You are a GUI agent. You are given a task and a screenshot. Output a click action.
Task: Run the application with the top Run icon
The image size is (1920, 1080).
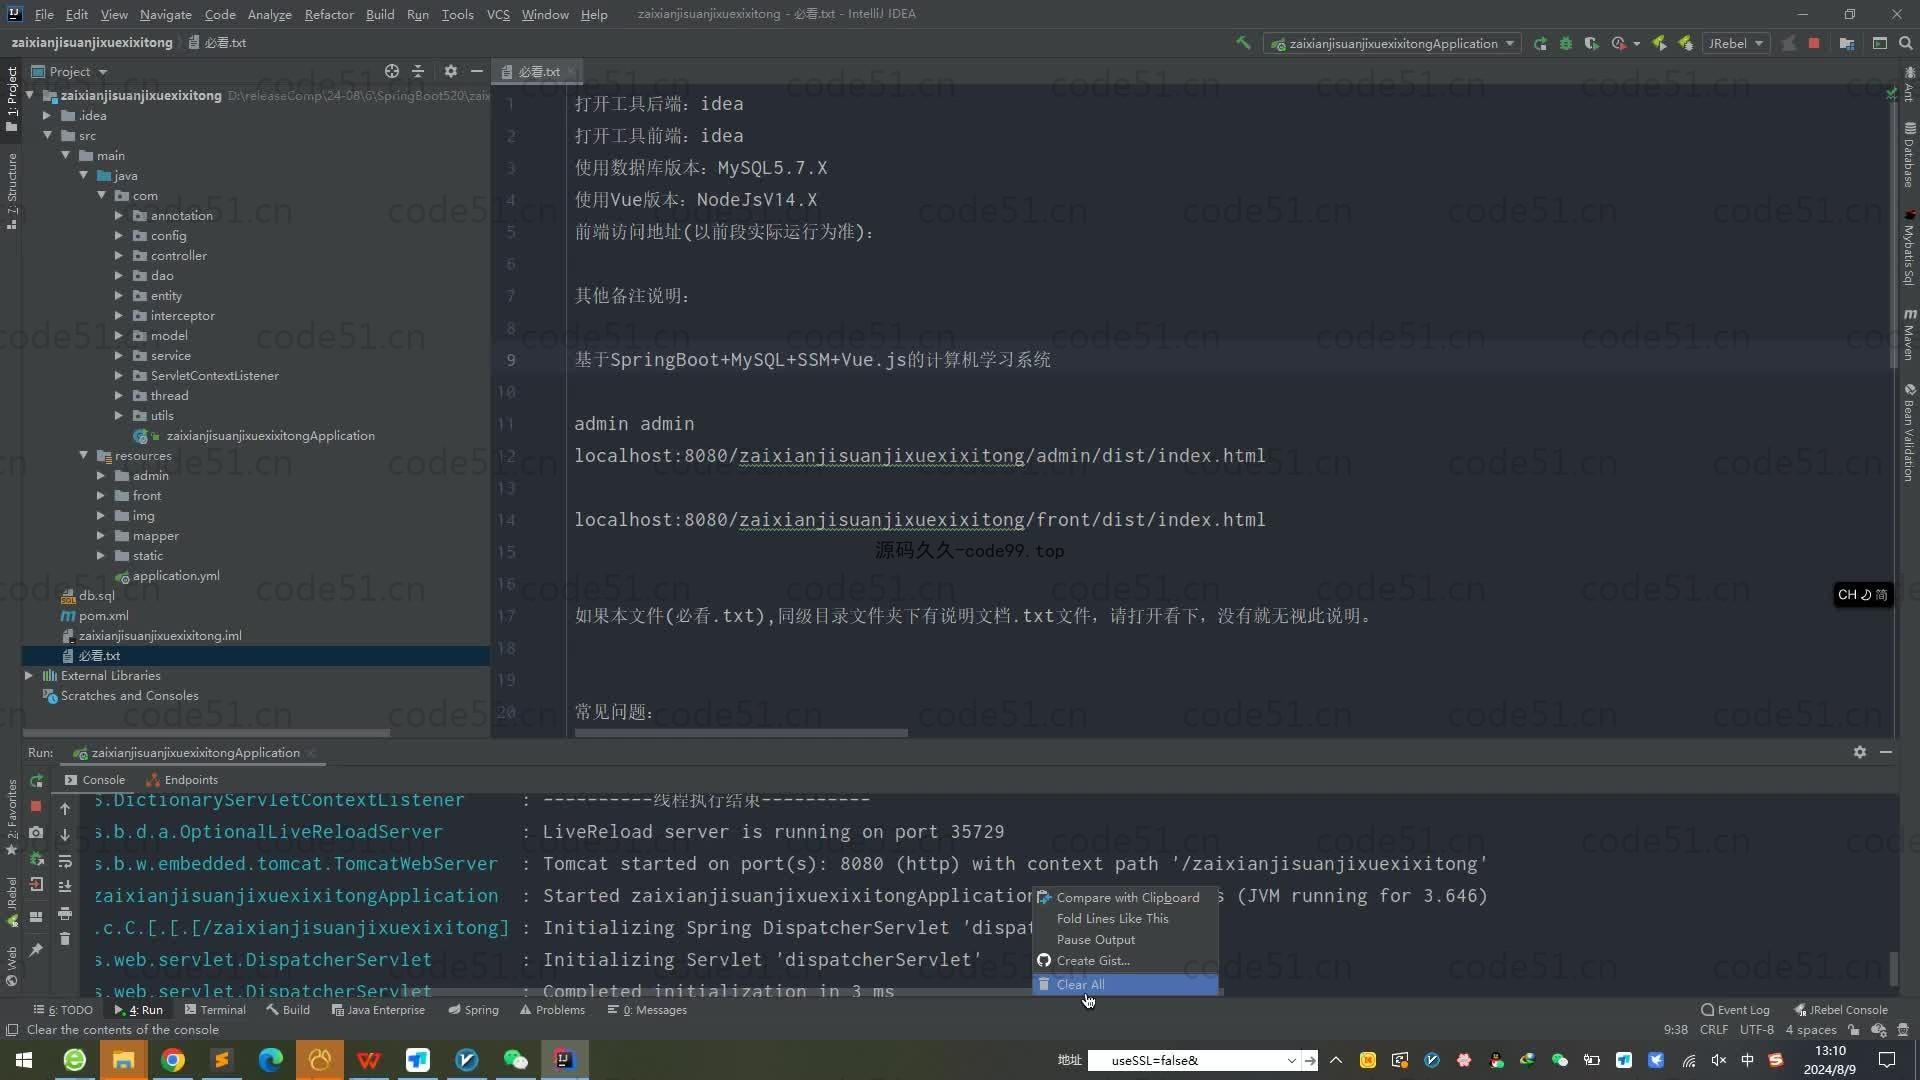coord(1540,43)
